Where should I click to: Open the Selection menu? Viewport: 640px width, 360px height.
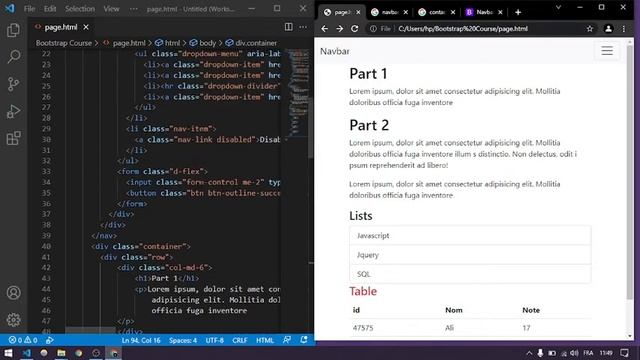[x=80, y=9]
